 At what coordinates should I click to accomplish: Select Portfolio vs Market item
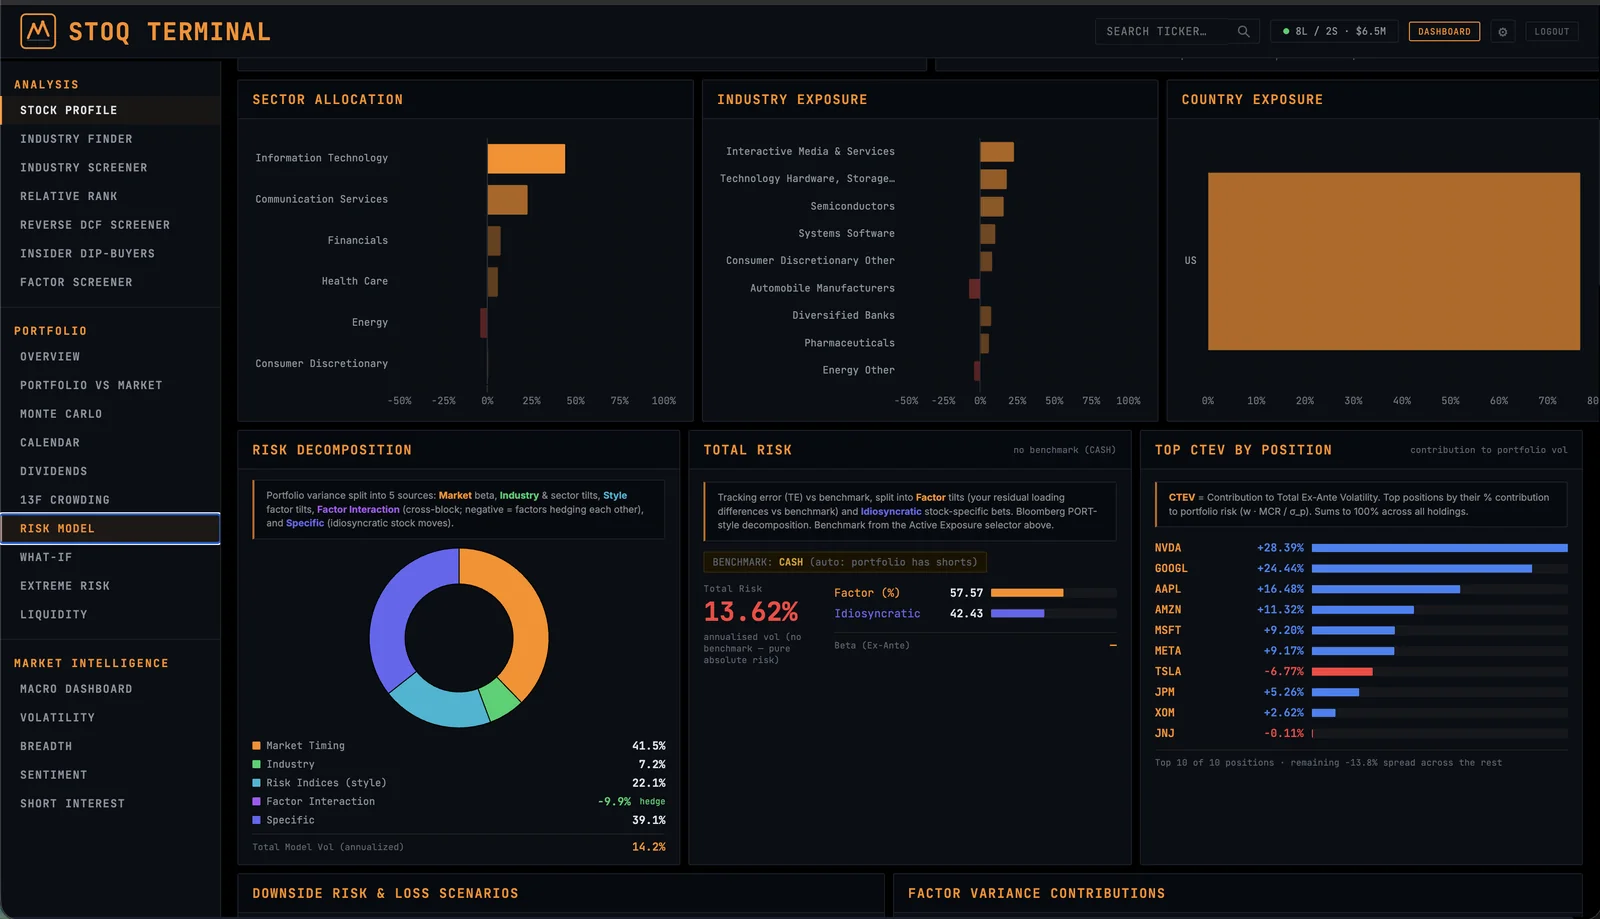tap(110, 385)
